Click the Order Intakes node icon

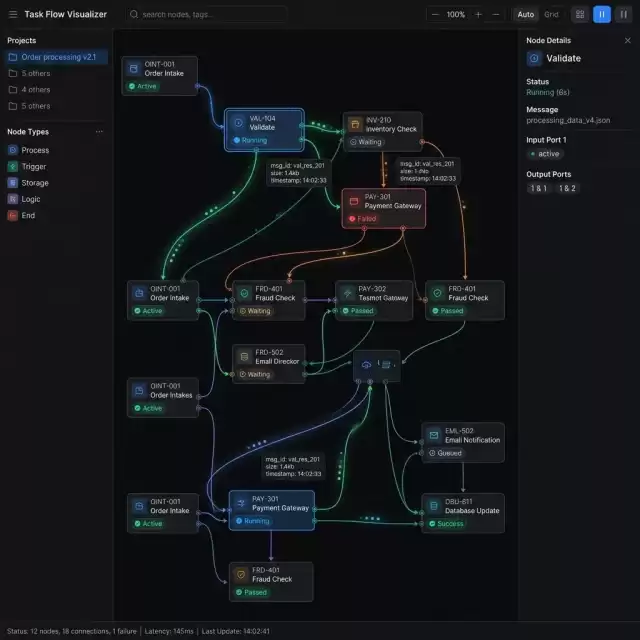139,391
